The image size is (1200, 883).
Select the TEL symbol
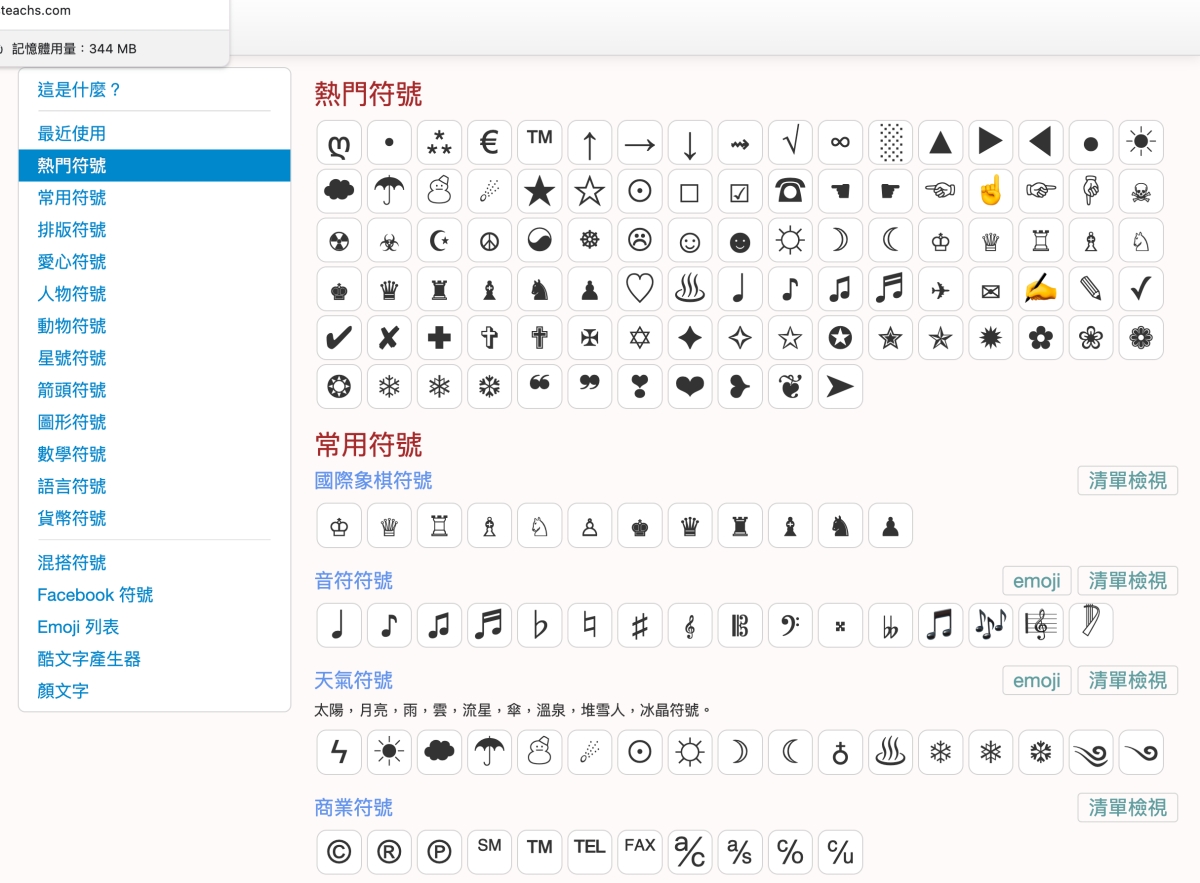590,852
